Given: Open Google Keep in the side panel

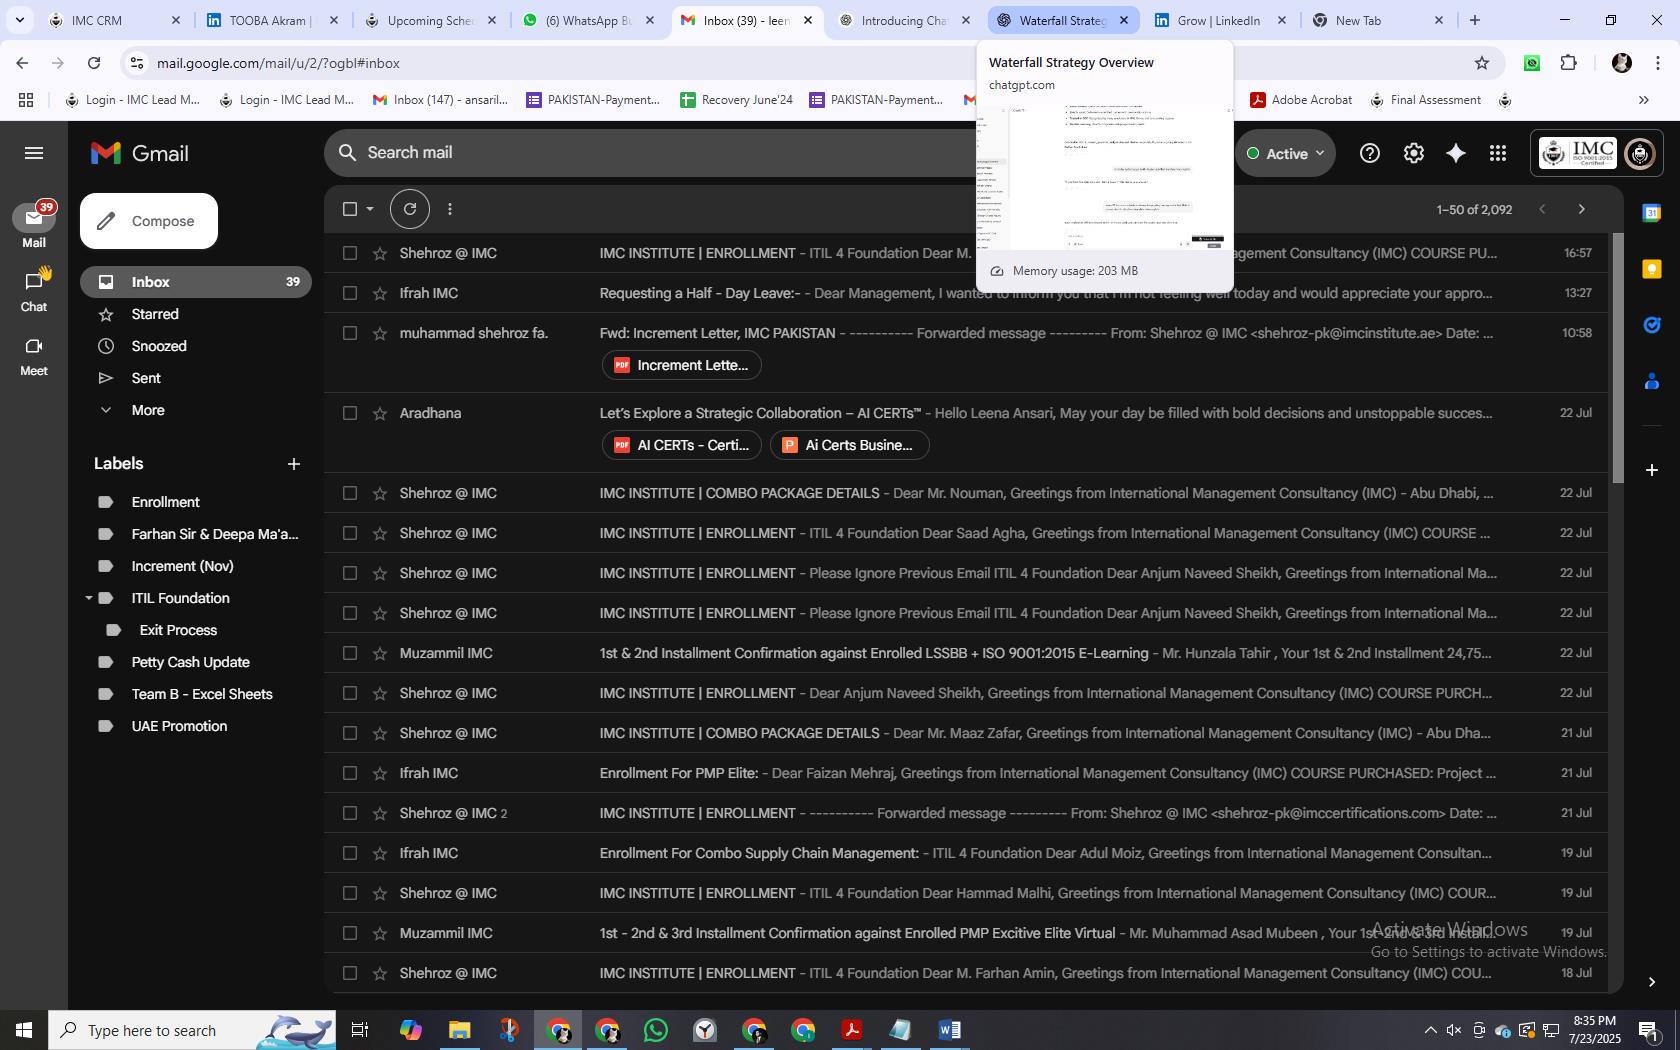Looking at the screenshot, I should [1652, 269].
